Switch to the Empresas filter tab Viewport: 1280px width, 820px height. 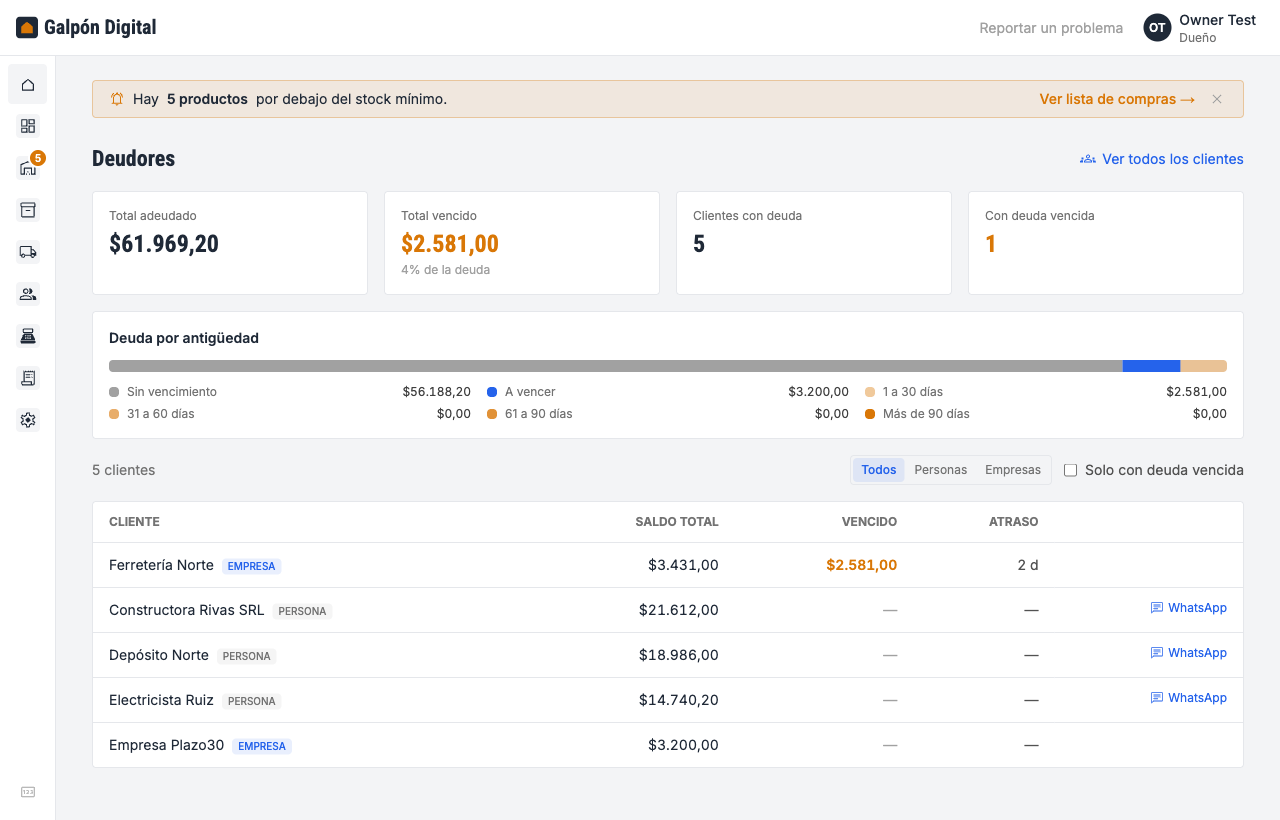[1013, 470]
